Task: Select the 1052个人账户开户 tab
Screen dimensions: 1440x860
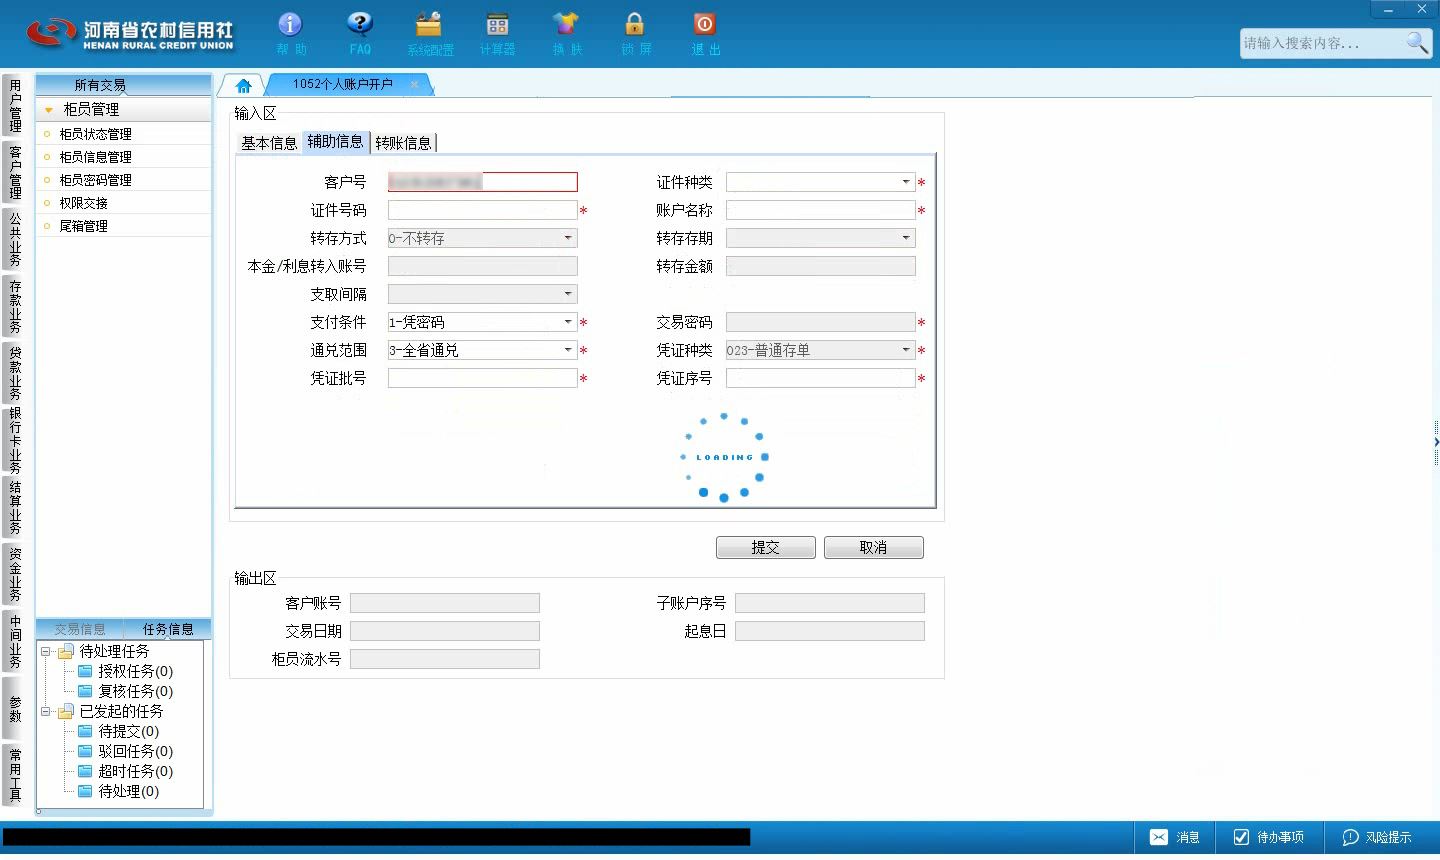Action: [343, 84]
